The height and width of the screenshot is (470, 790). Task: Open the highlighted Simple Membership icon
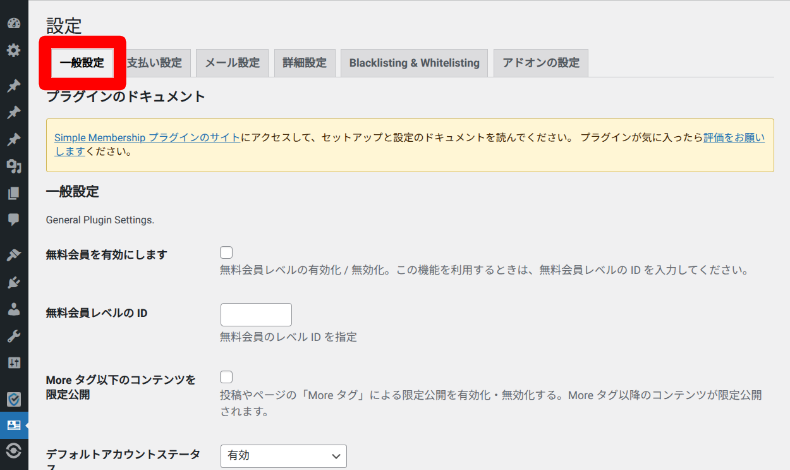coord(14,425)
